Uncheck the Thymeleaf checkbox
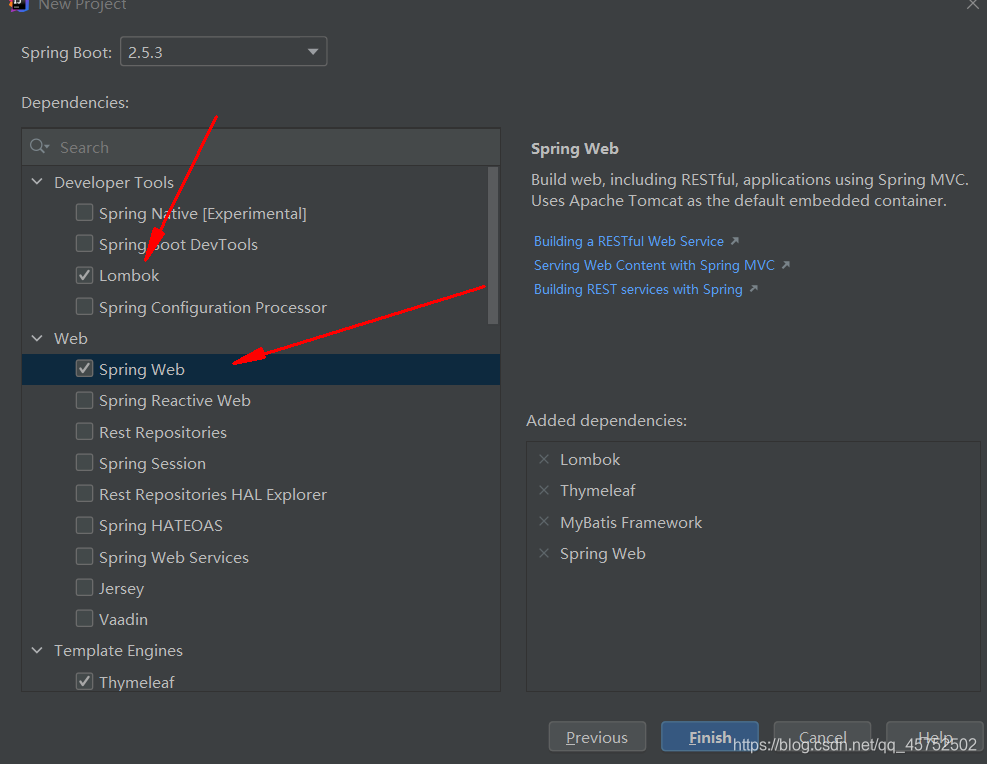 pos(84,682)
